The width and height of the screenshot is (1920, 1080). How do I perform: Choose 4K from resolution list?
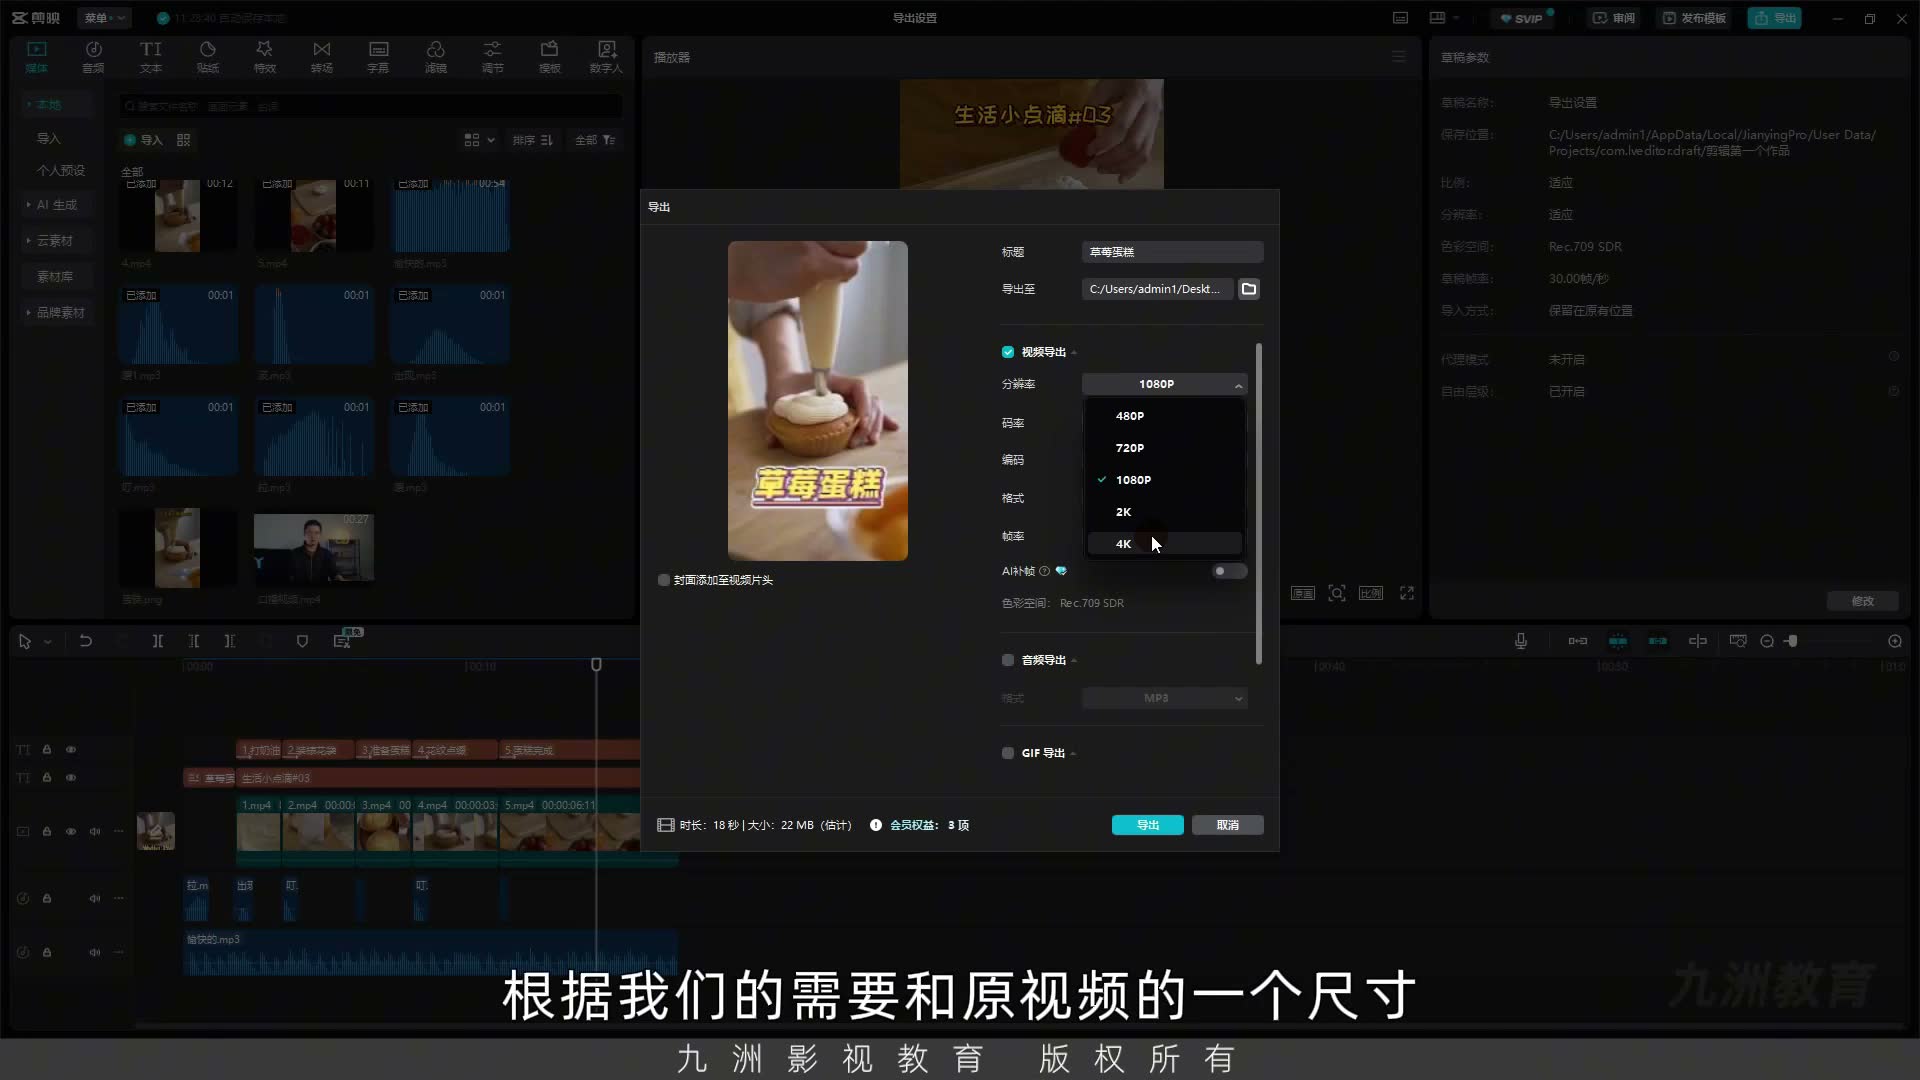(1165, 544)
